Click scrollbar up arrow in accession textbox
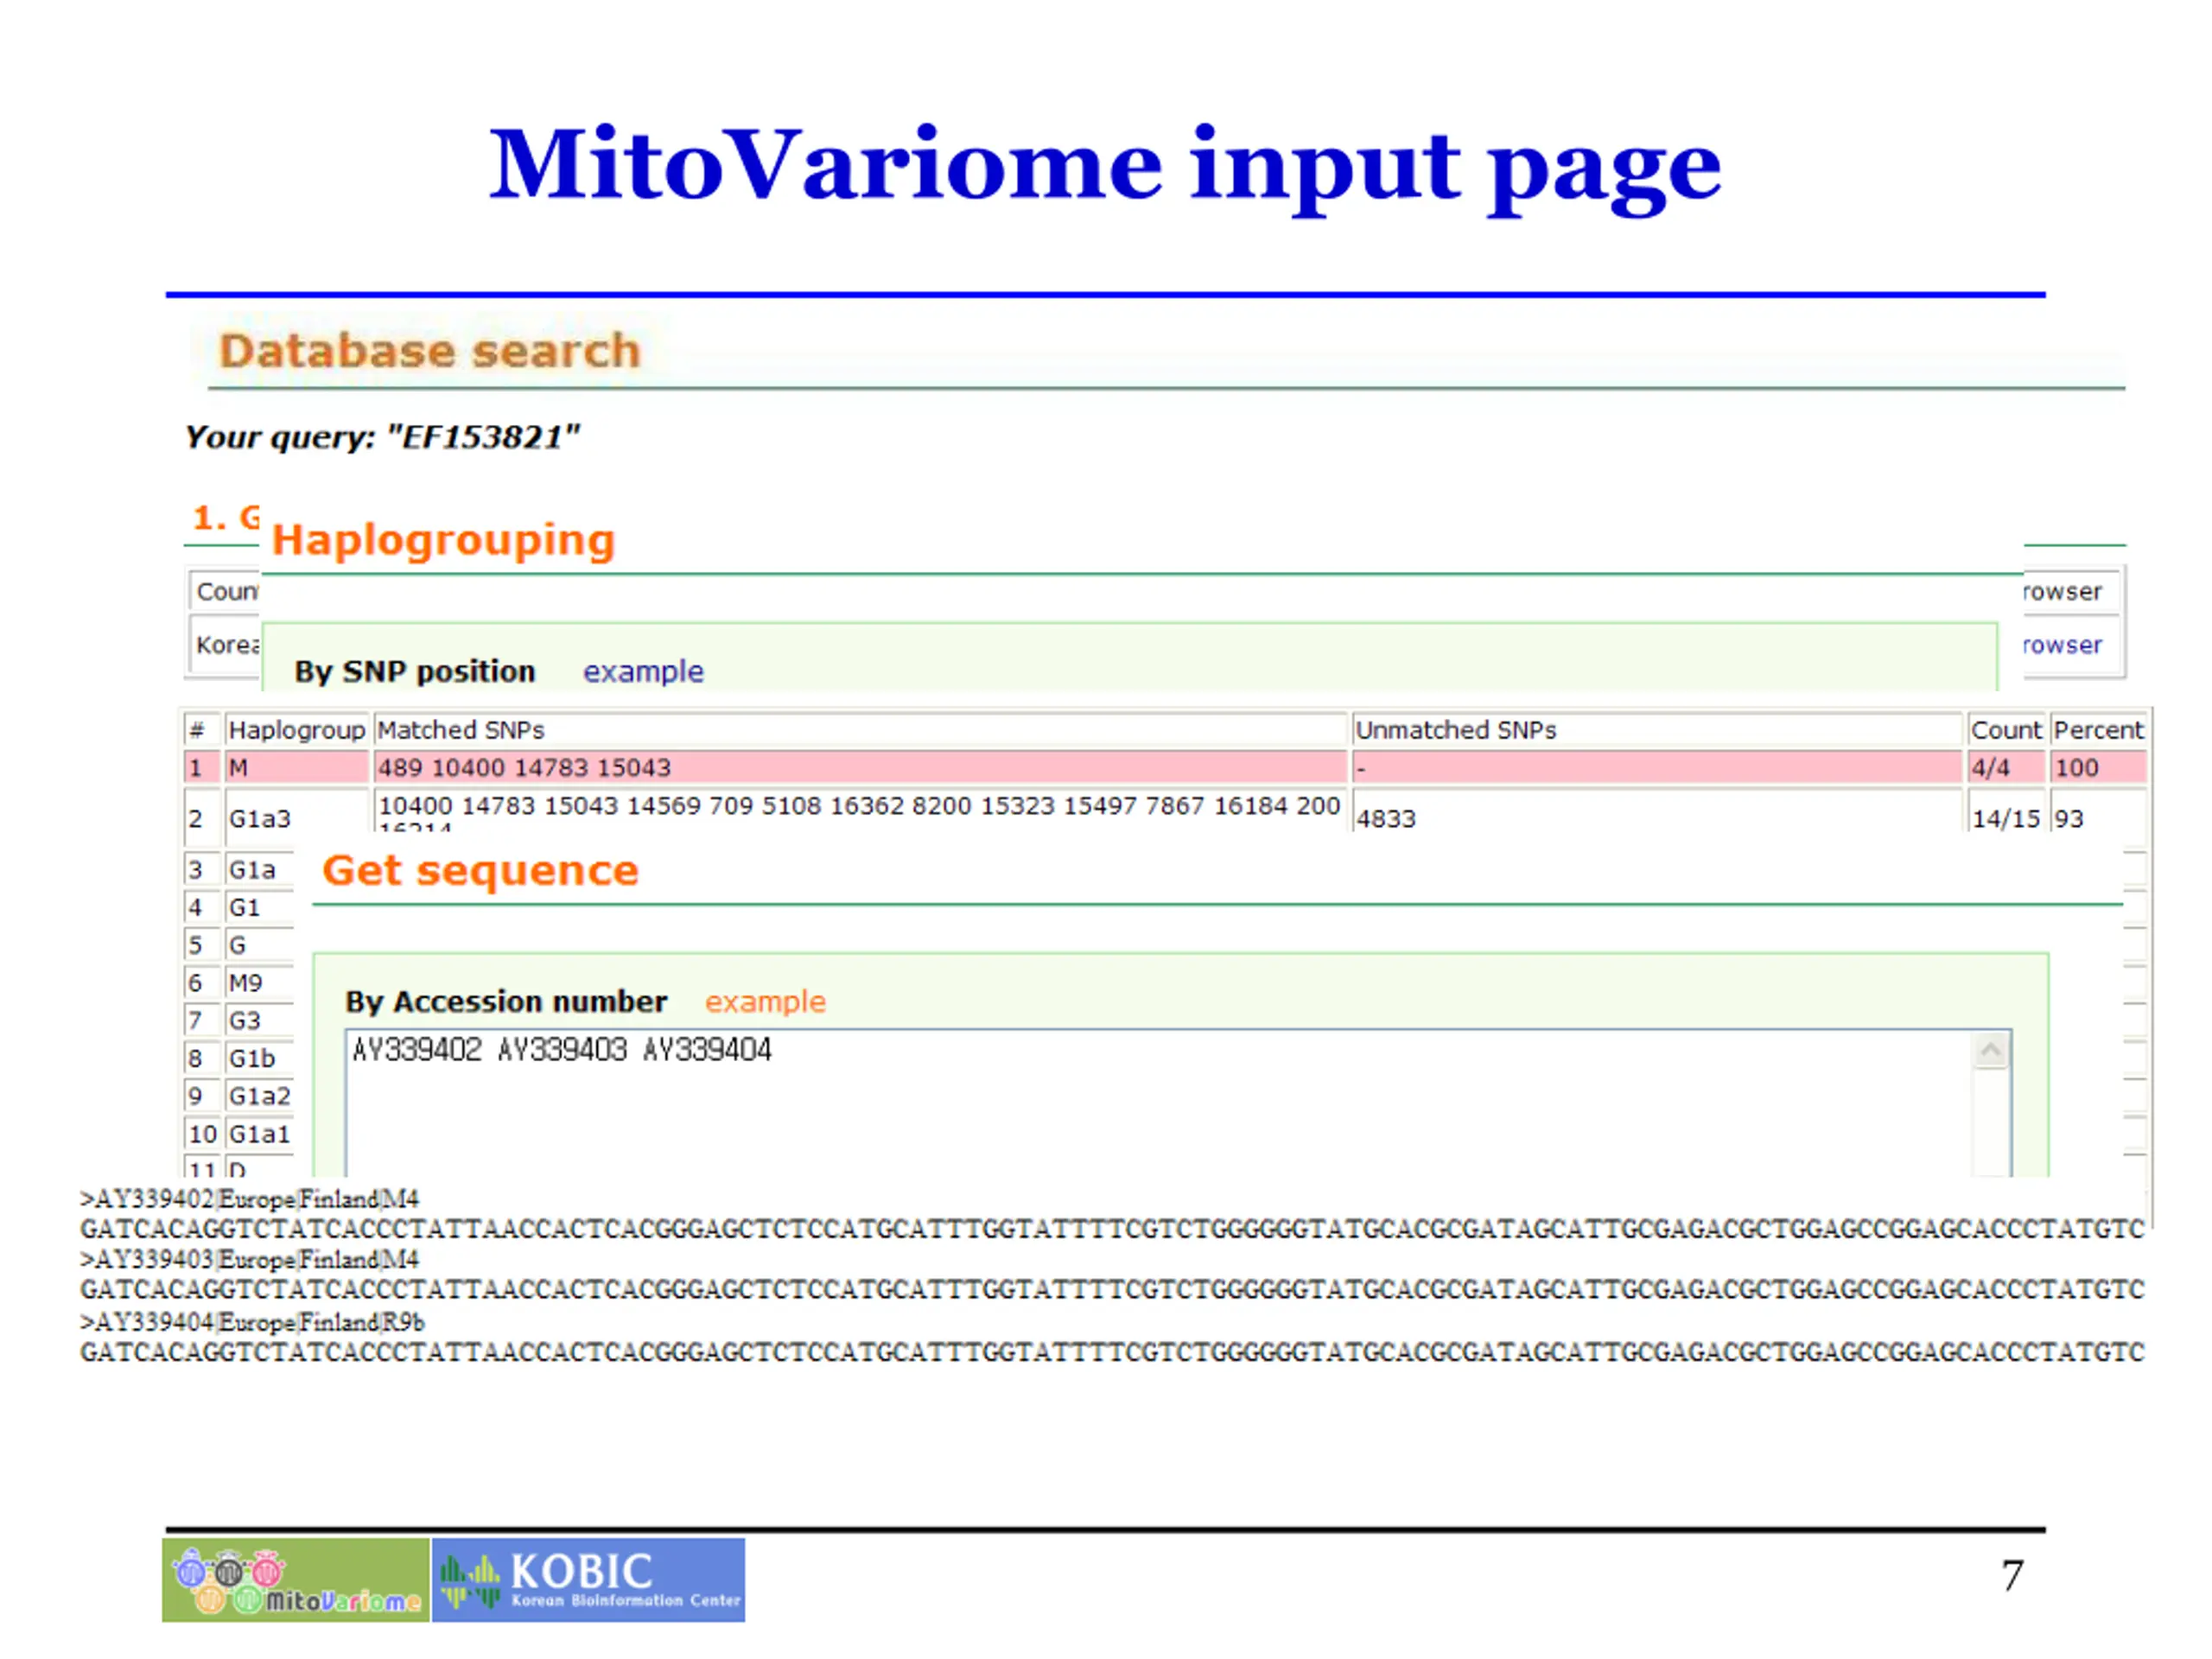 coord(1990,1050)
